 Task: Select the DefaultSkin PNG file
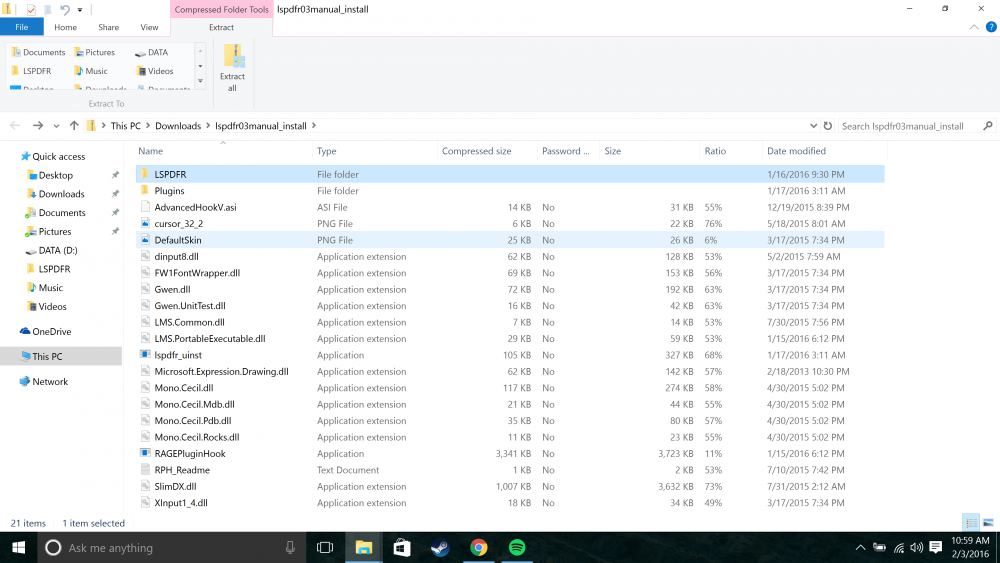tap(510, 240)
